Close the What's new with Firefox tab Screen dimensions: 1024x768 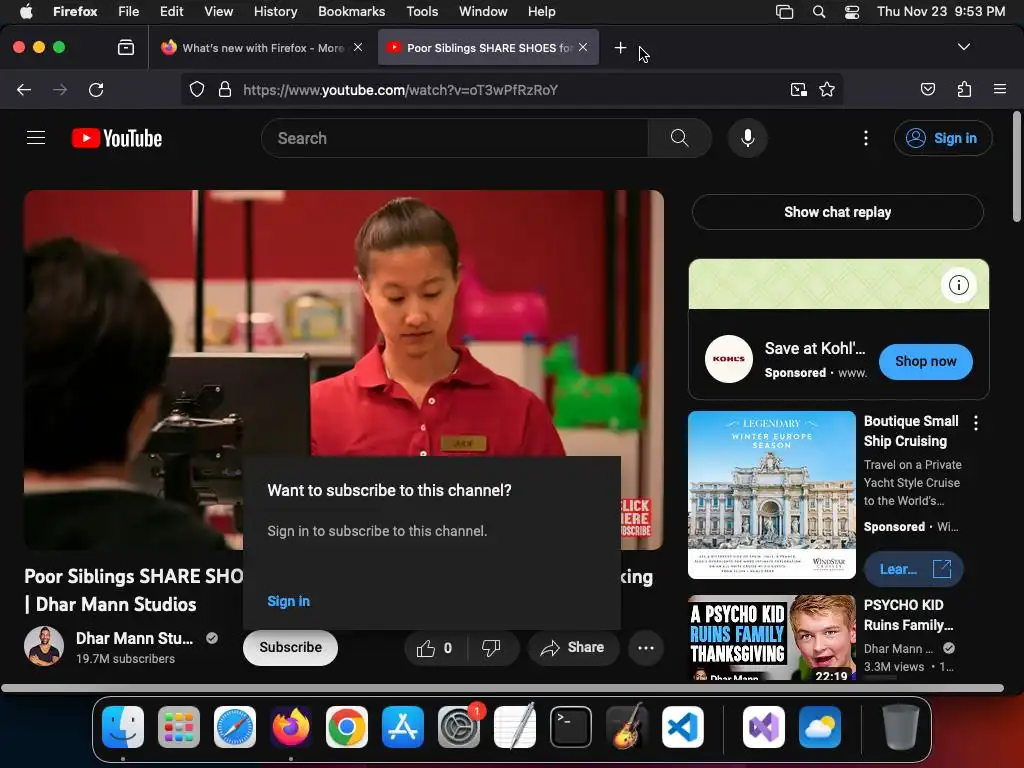pyautogui.click(x=358, y=47)
